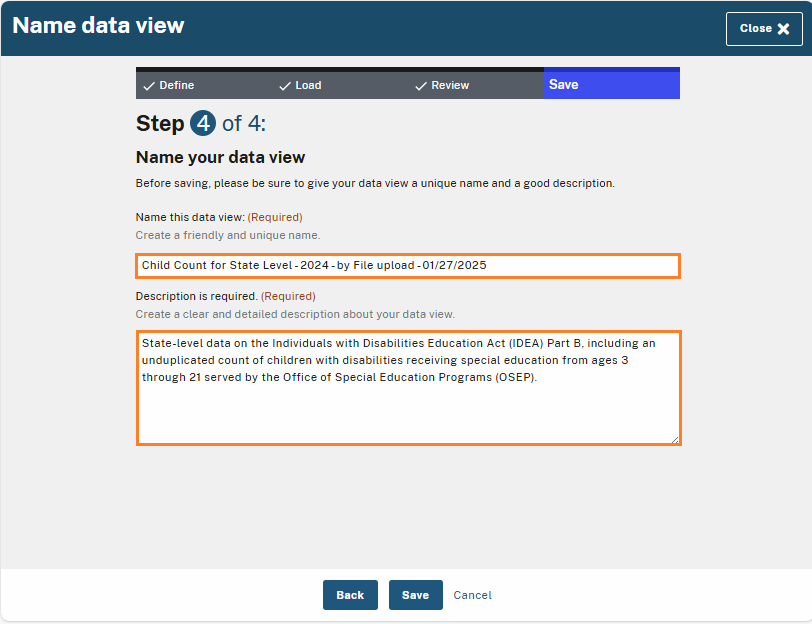This screenshot has width=812, height=624.
Task: Click the data view name input field
Action: (x=408, y=265)
